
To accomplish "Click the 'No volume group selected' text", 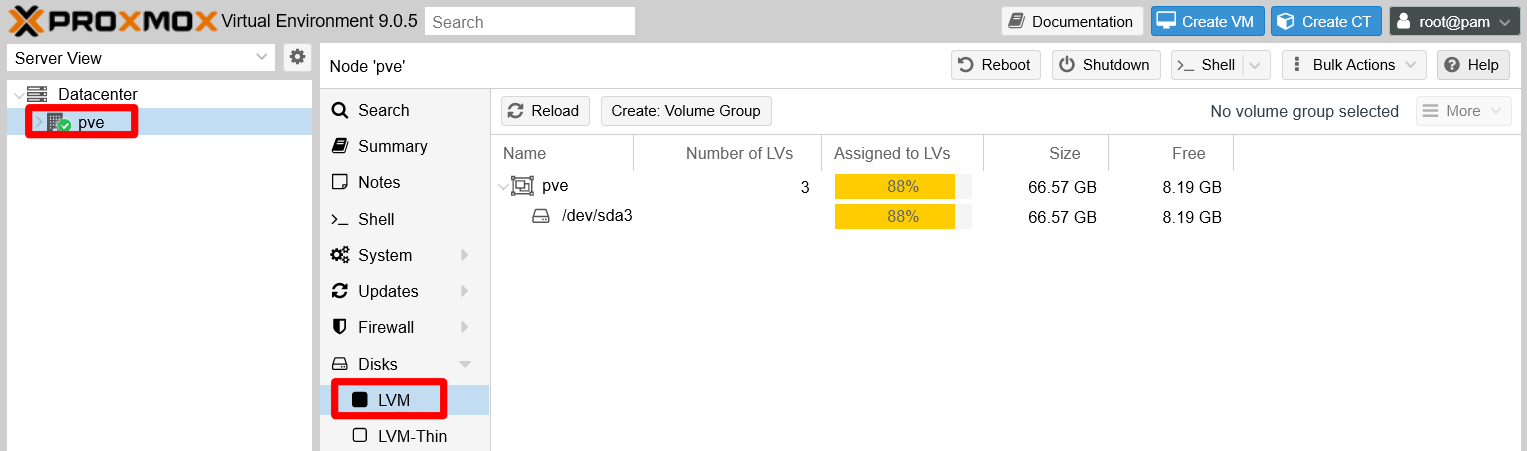I will 1304,111.
